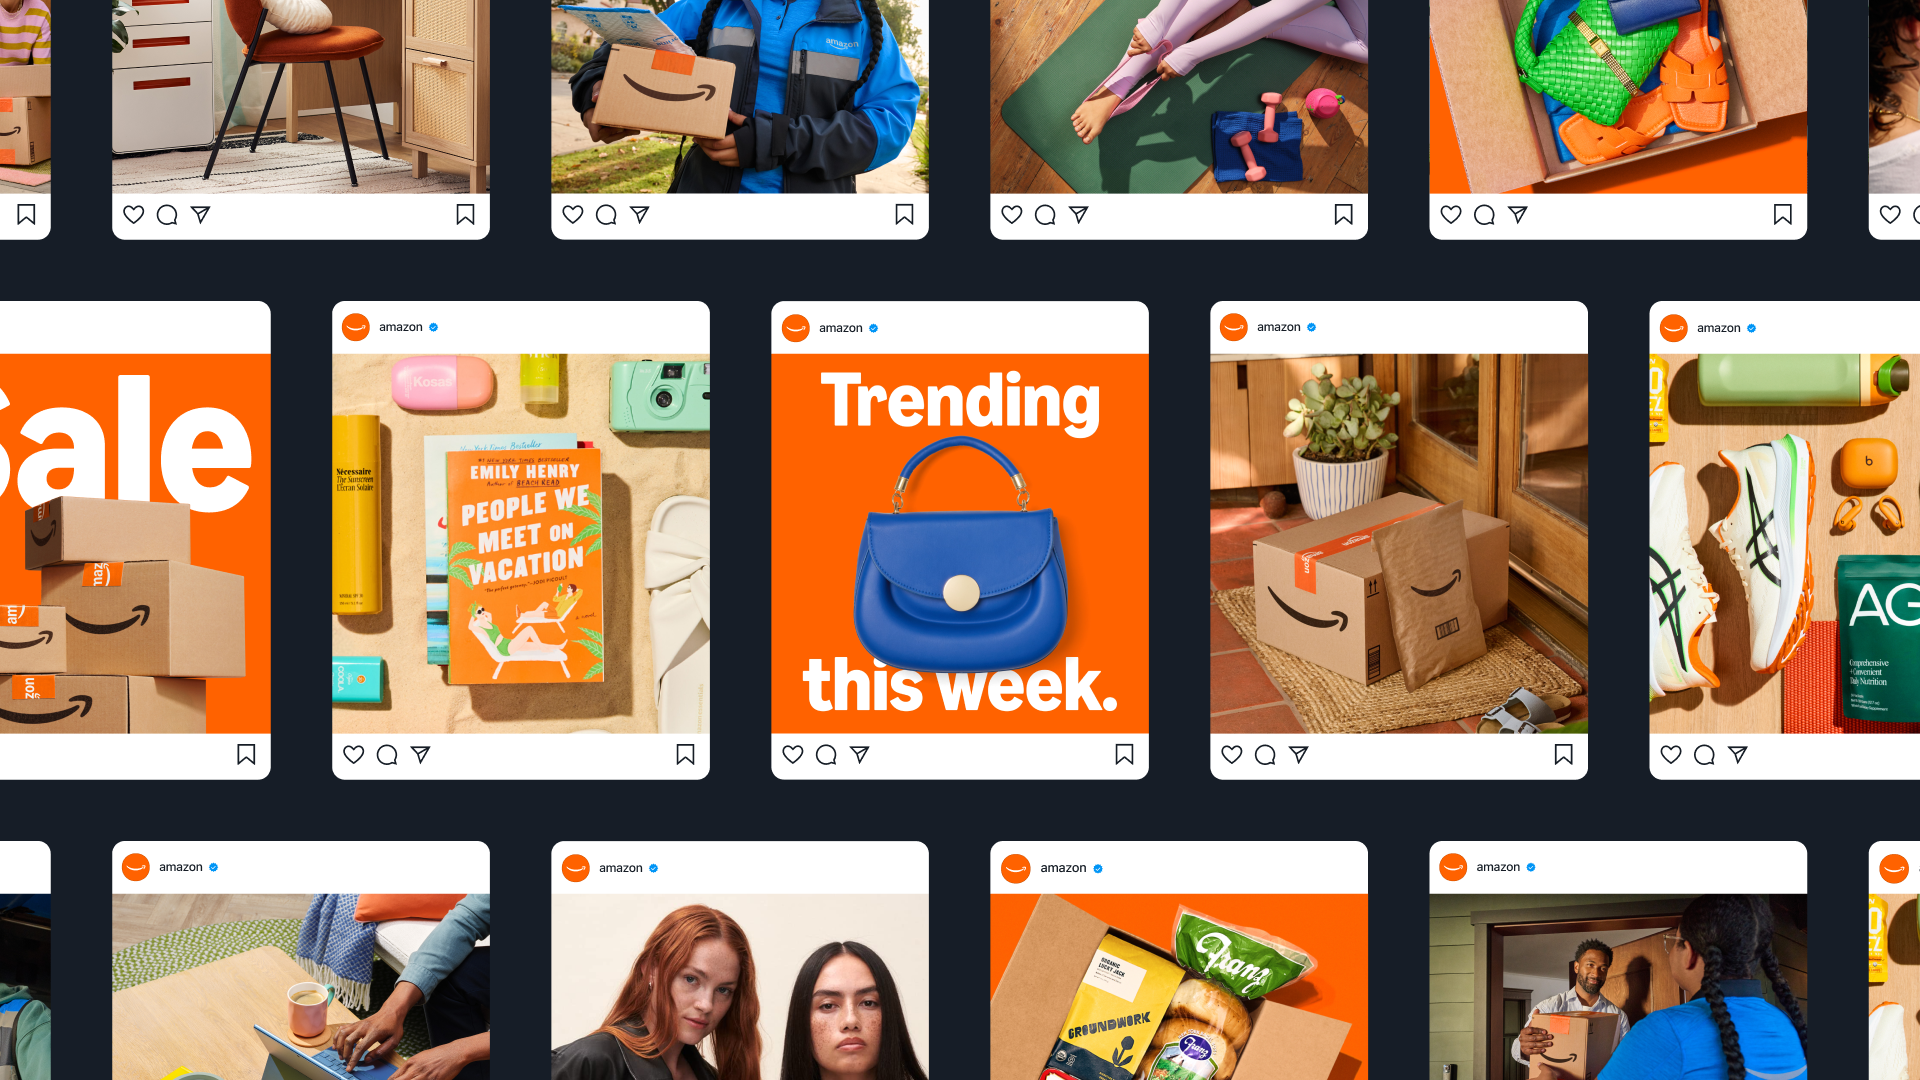
Task: Open amazon avatar on groceries box post
Action: pos(1015,868)
